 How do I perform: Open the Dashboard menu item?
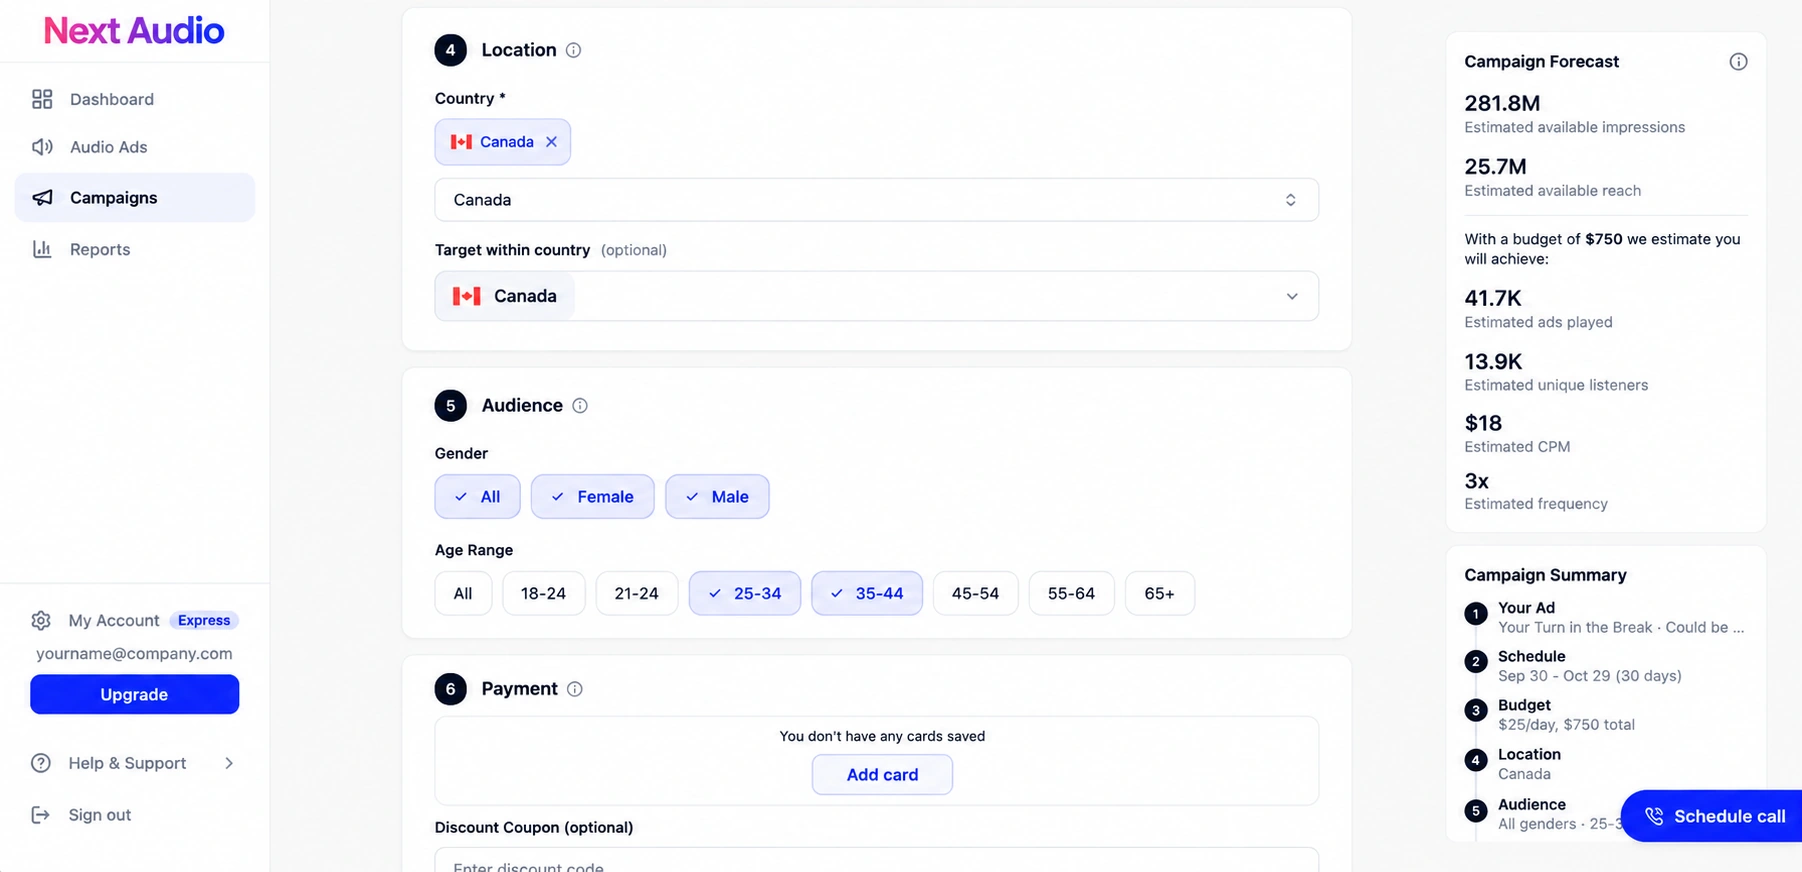coord(134,99)
